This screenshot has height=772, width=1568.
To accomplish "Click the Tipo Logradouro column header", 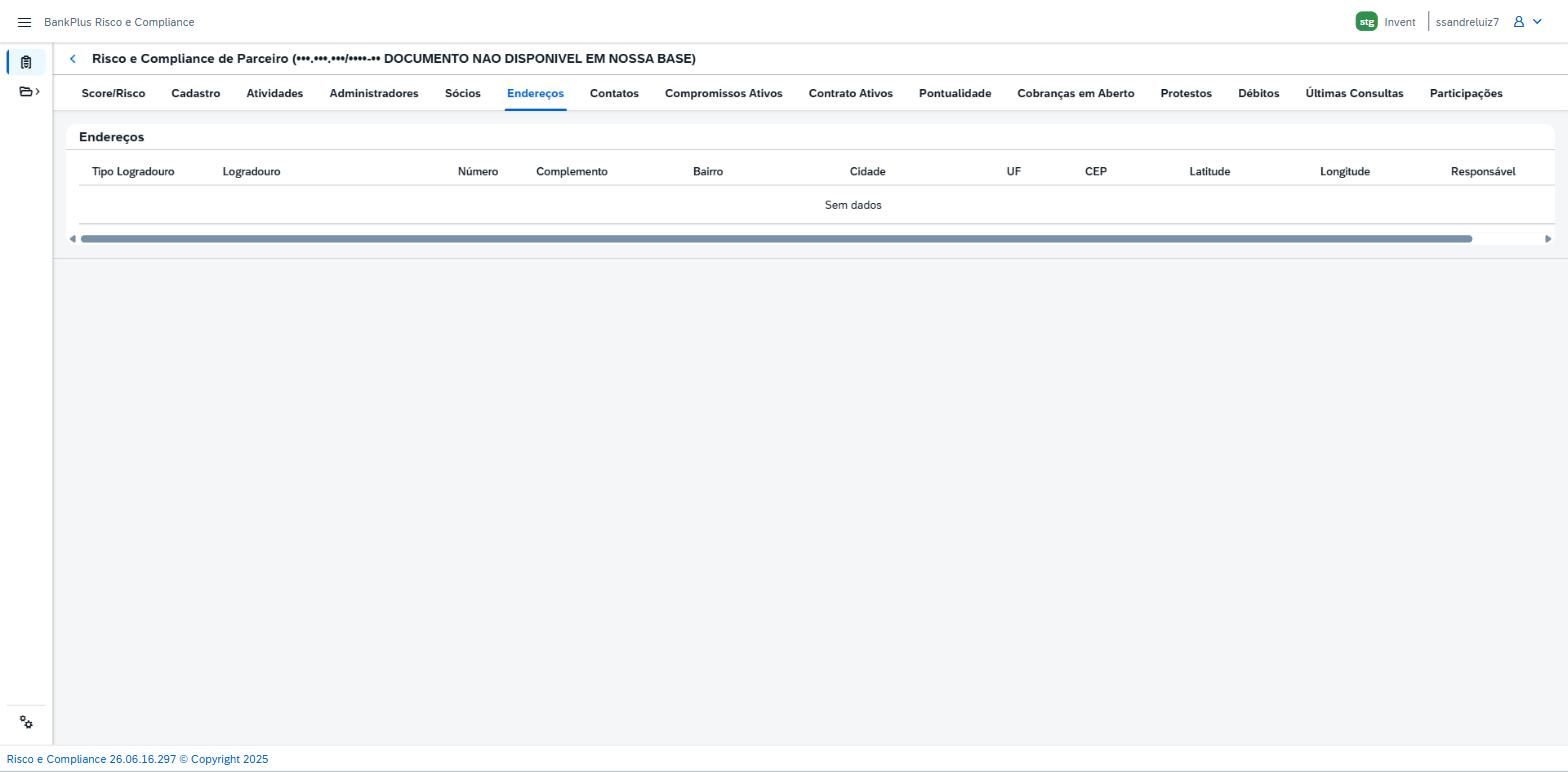I will tap(133, 172).
